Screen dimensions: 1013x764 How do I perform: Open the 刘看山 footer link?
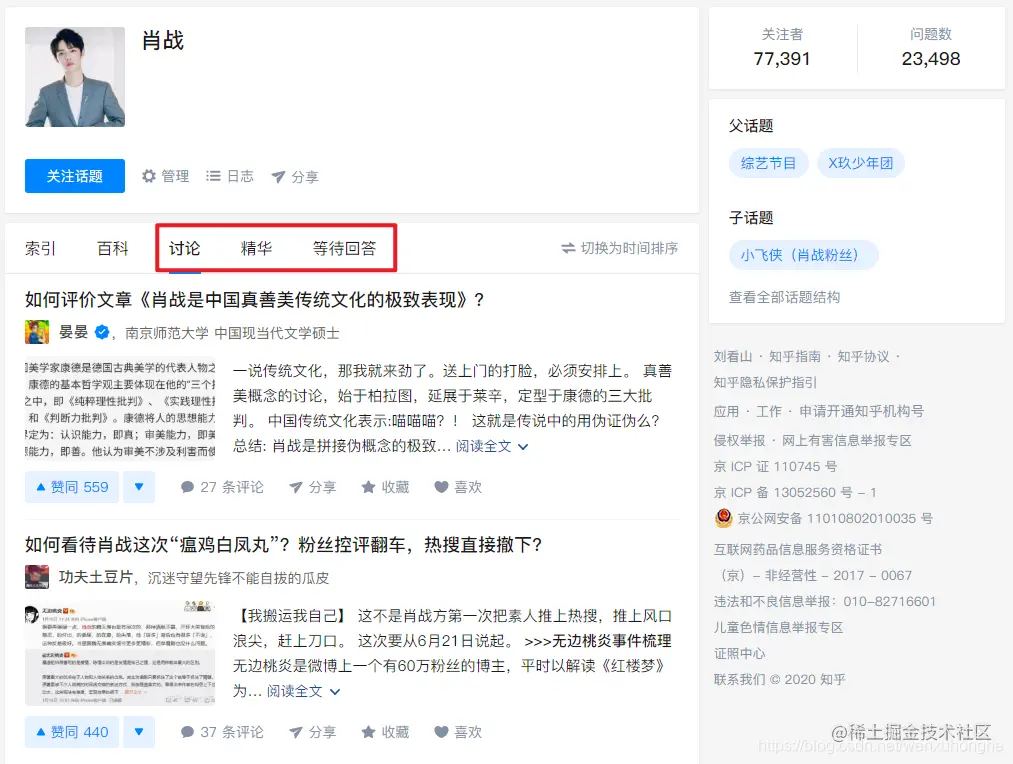(x=733, y=356)
